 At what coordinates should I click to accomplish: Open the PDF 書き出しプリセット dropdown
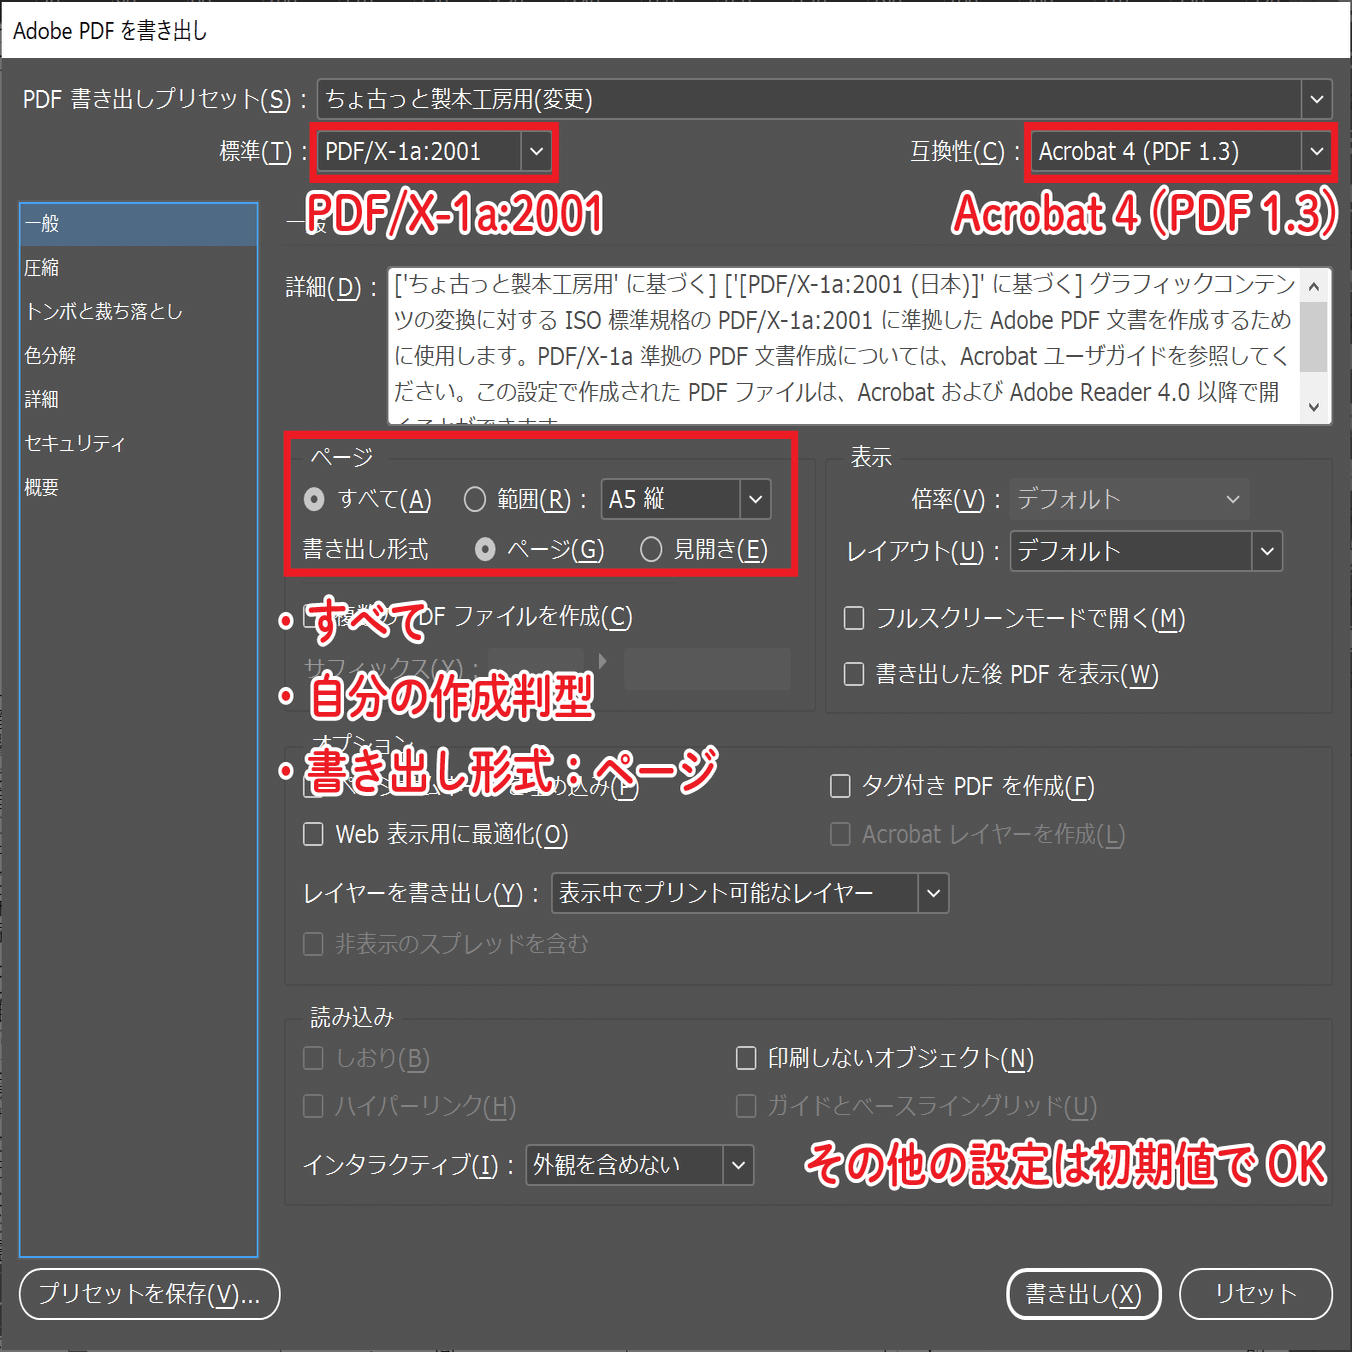coord(824,99)
